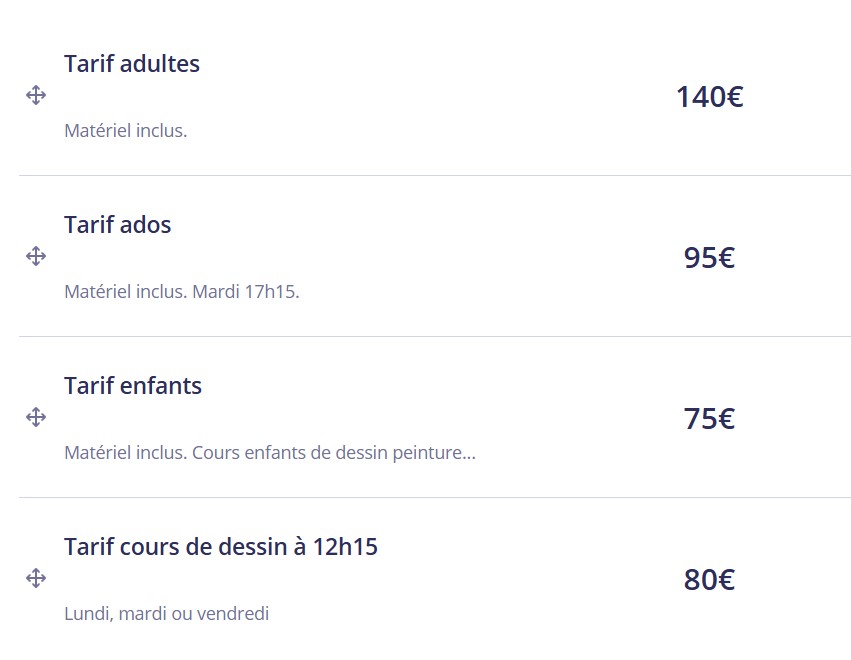Select the 95€ price amount
The height and width of the screenshot is (660, 851).
click(x=709, y=258)
